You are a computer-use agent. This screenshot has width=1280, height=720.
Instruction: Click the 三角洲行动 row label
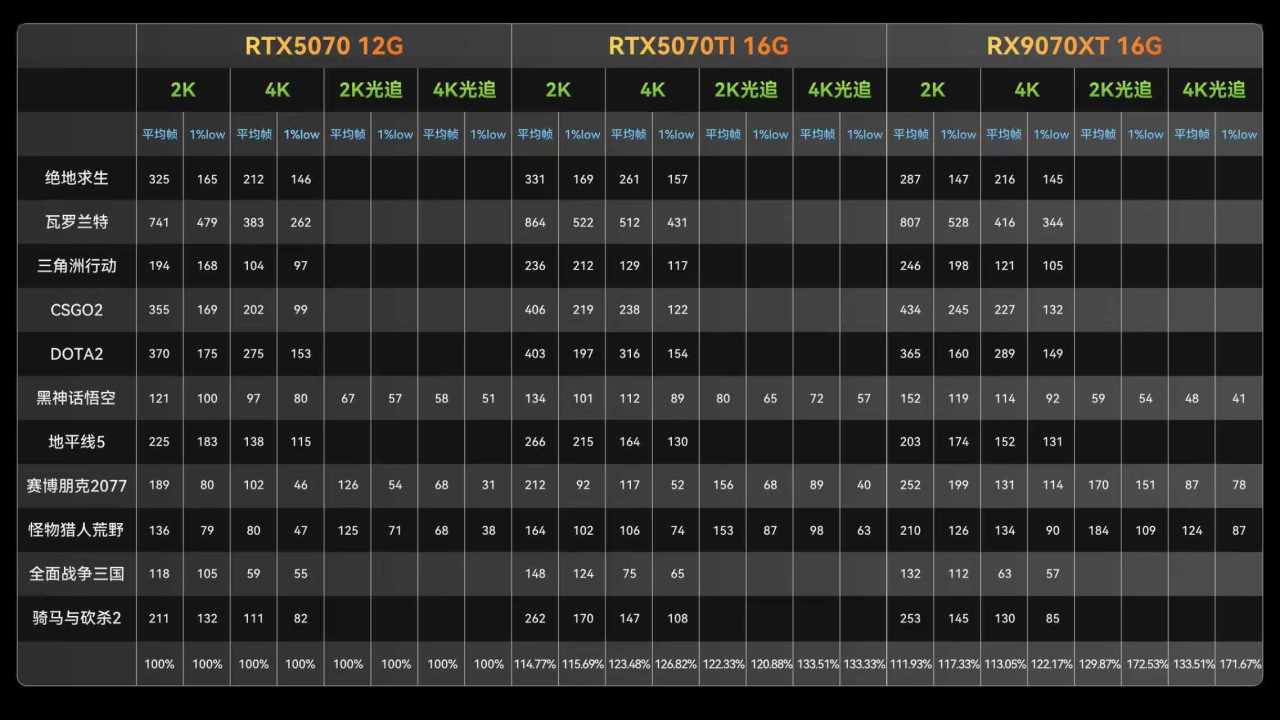[x=77, y=266]
